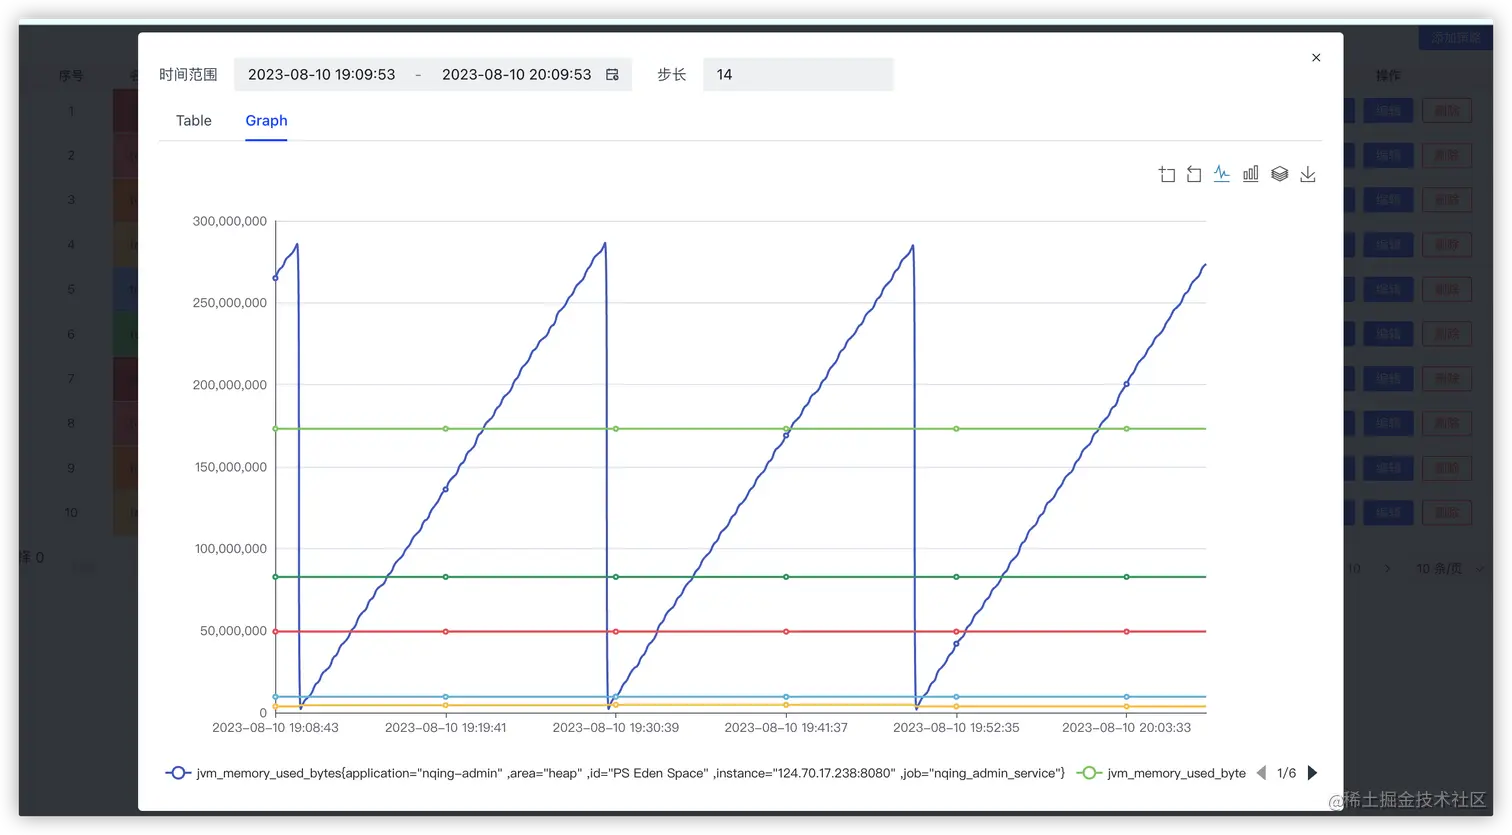Open the calendar icon in time range
The image size is (1512, 835).
(x=612, y=74)
